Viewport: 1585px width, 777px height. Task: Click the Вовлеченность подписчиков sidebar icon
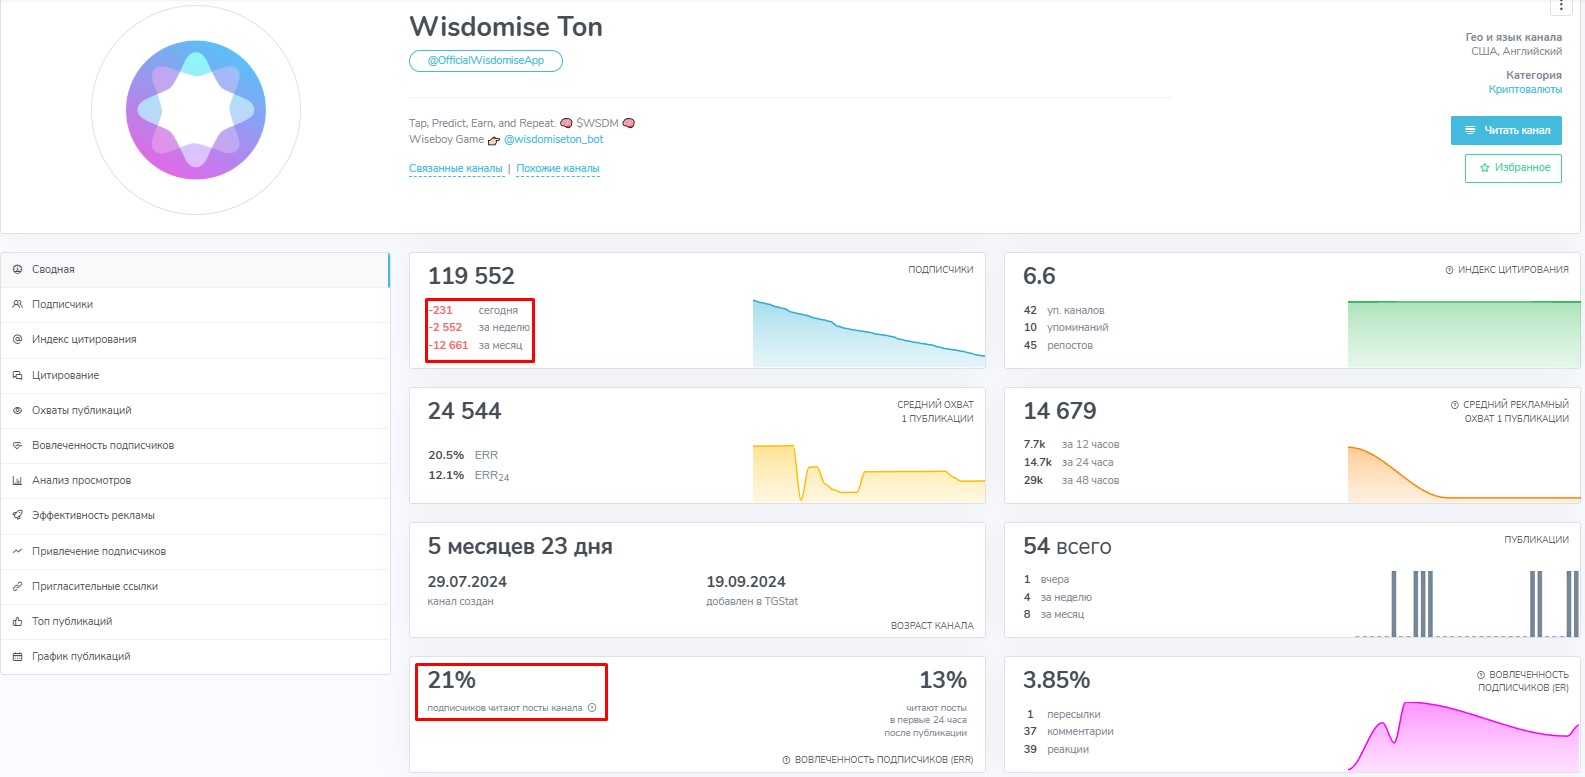(x=17, y=446)
